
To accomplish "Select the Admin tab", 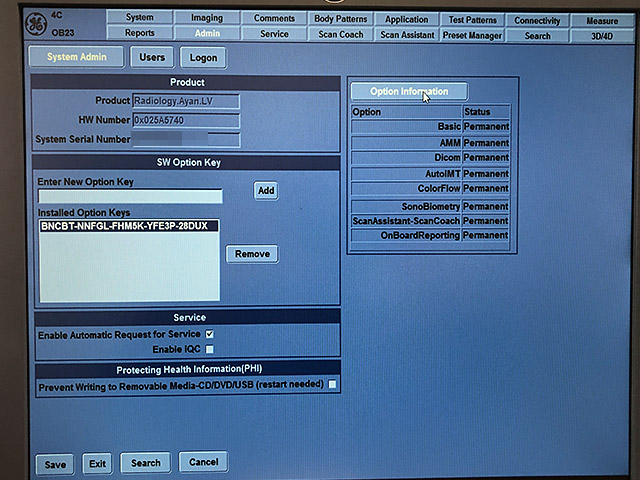I will click(207, 33).
